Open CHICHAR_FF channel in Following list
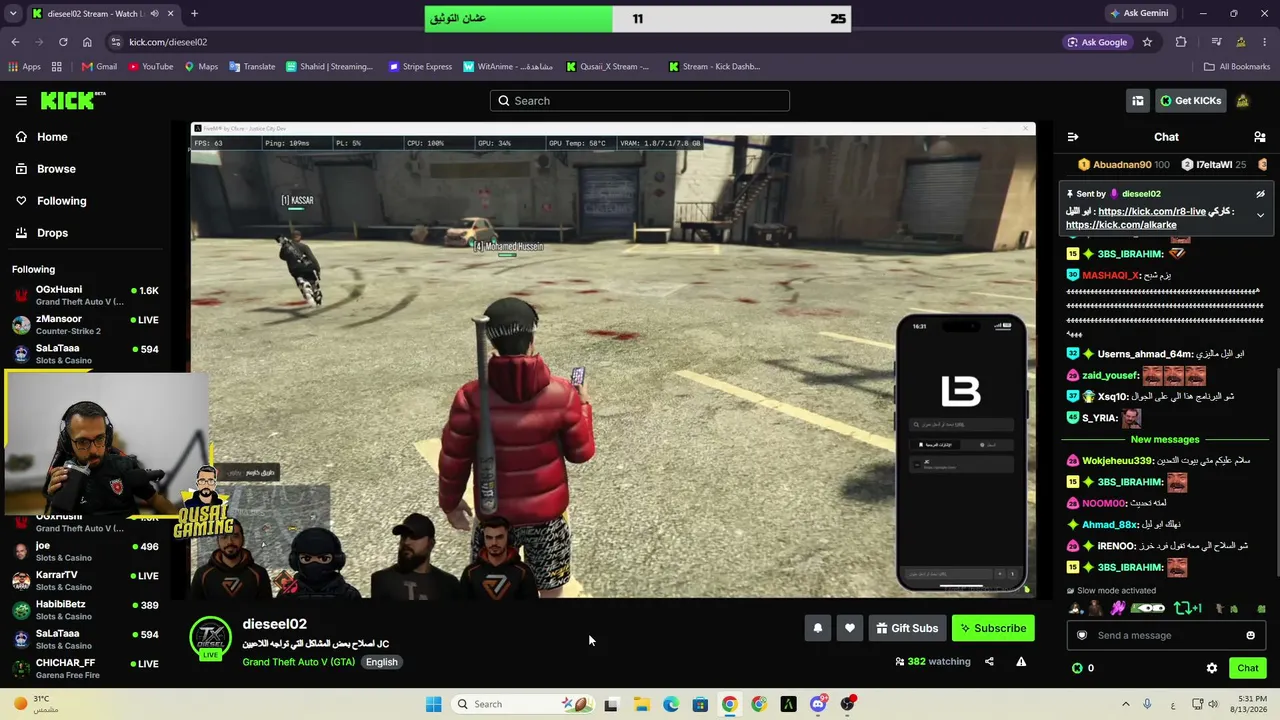The width and height of the screenshot is (1280, 720). click(85, 667)
